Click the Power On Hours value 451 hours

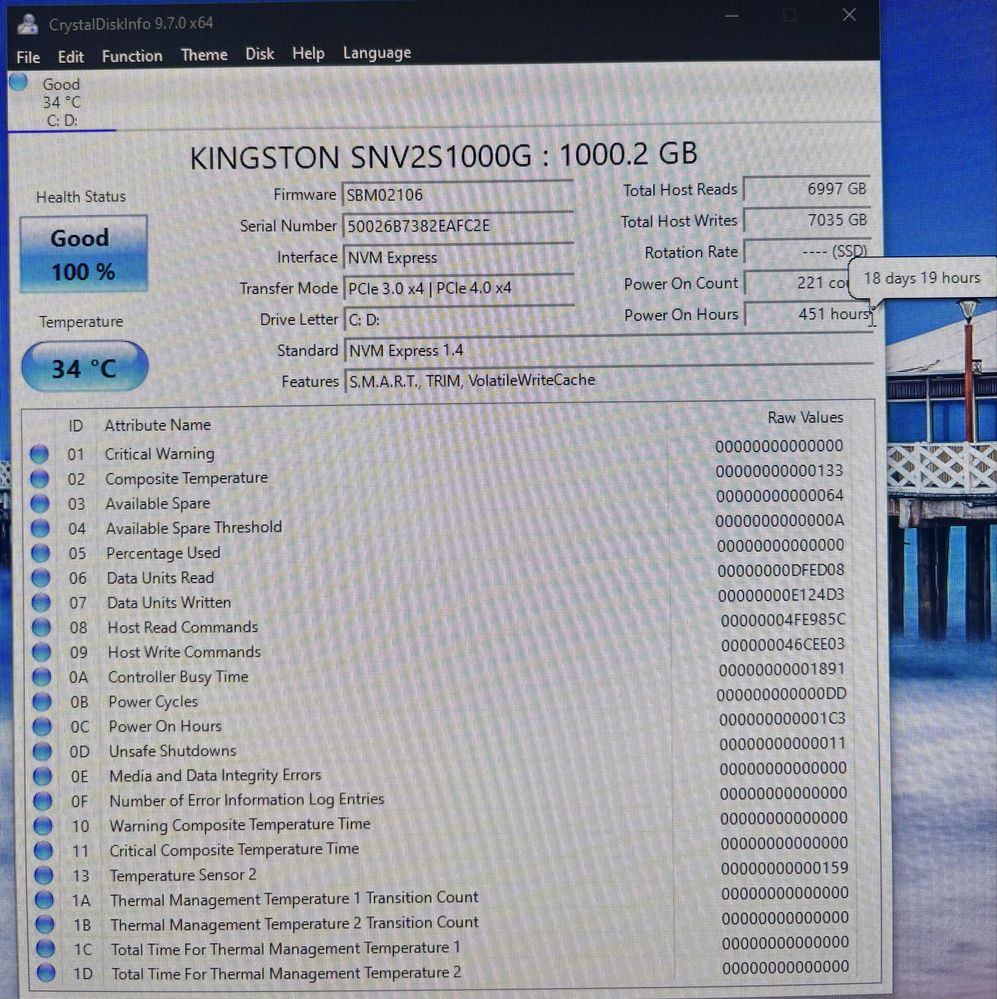coord(808,313)
